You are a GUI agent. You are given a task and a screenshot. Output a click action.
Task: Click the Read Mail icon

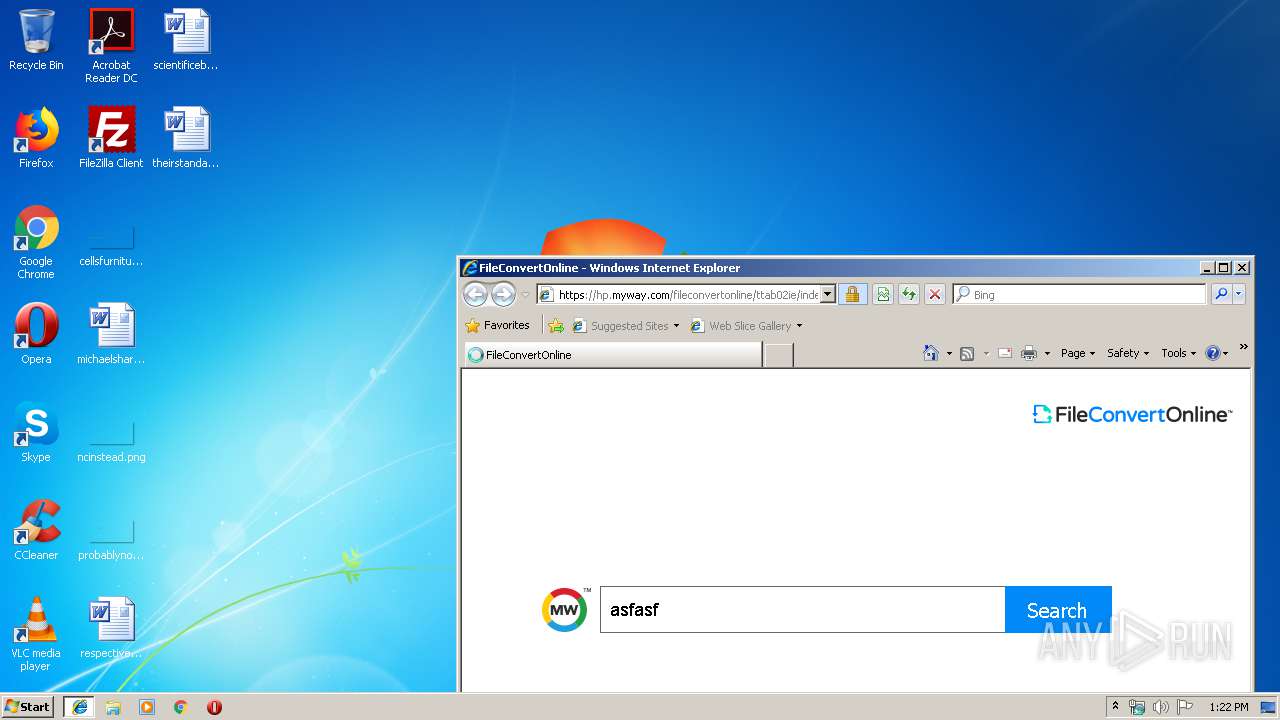[1005, 353]
